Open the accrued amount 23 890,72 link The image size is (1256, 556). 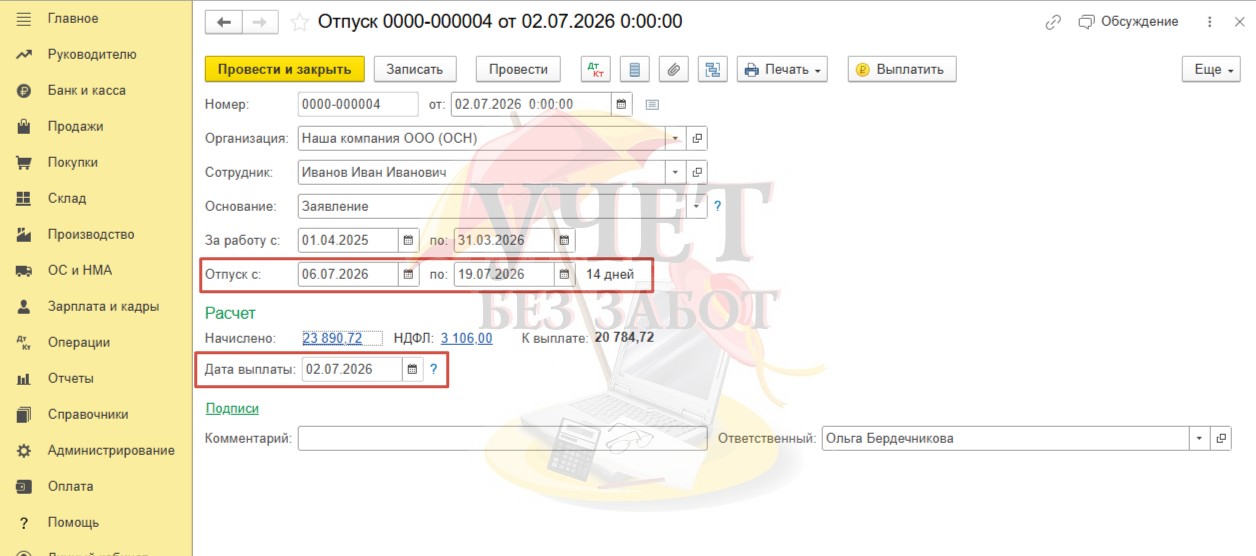tap(332, 338)
